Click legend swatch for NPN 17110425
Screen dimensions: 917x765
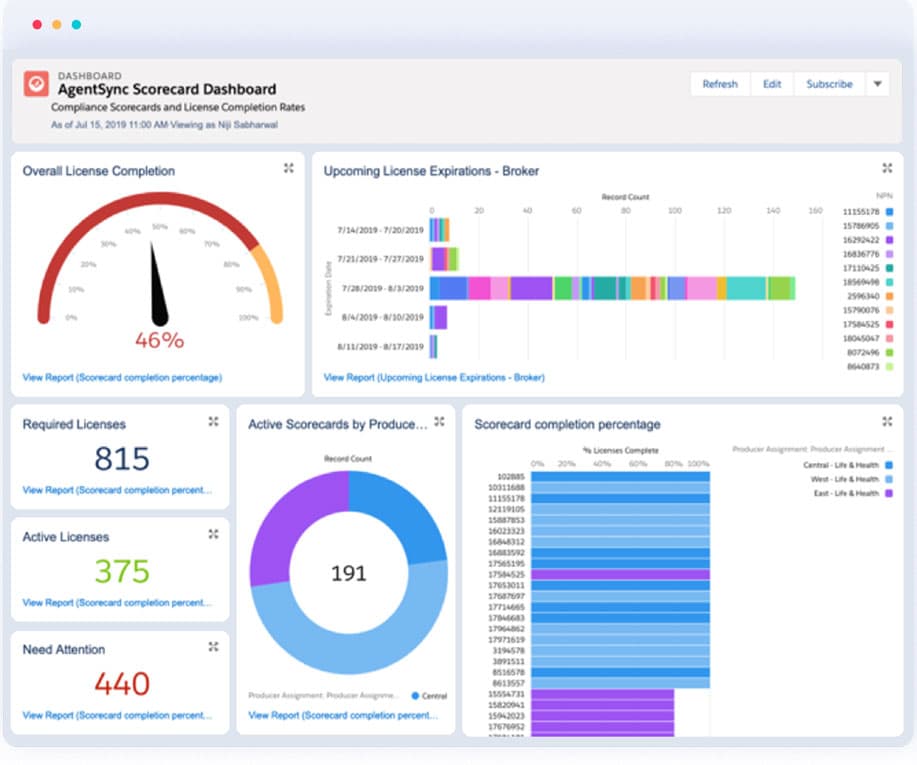tap(889, 268)
